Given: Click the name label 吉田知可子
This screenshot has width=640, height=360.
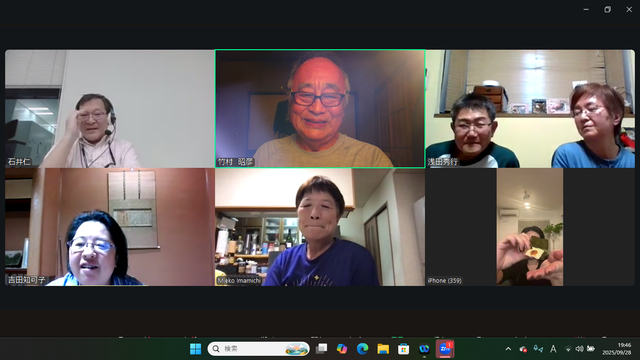Looking at the screenshot, I should click(27, 280).
